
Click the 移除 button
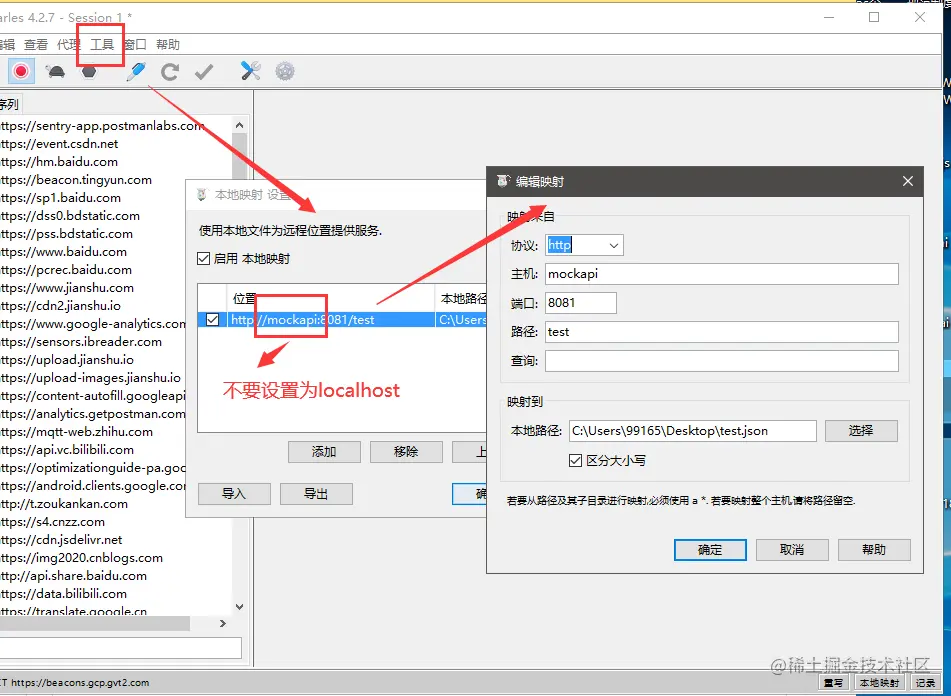[406, 452]
